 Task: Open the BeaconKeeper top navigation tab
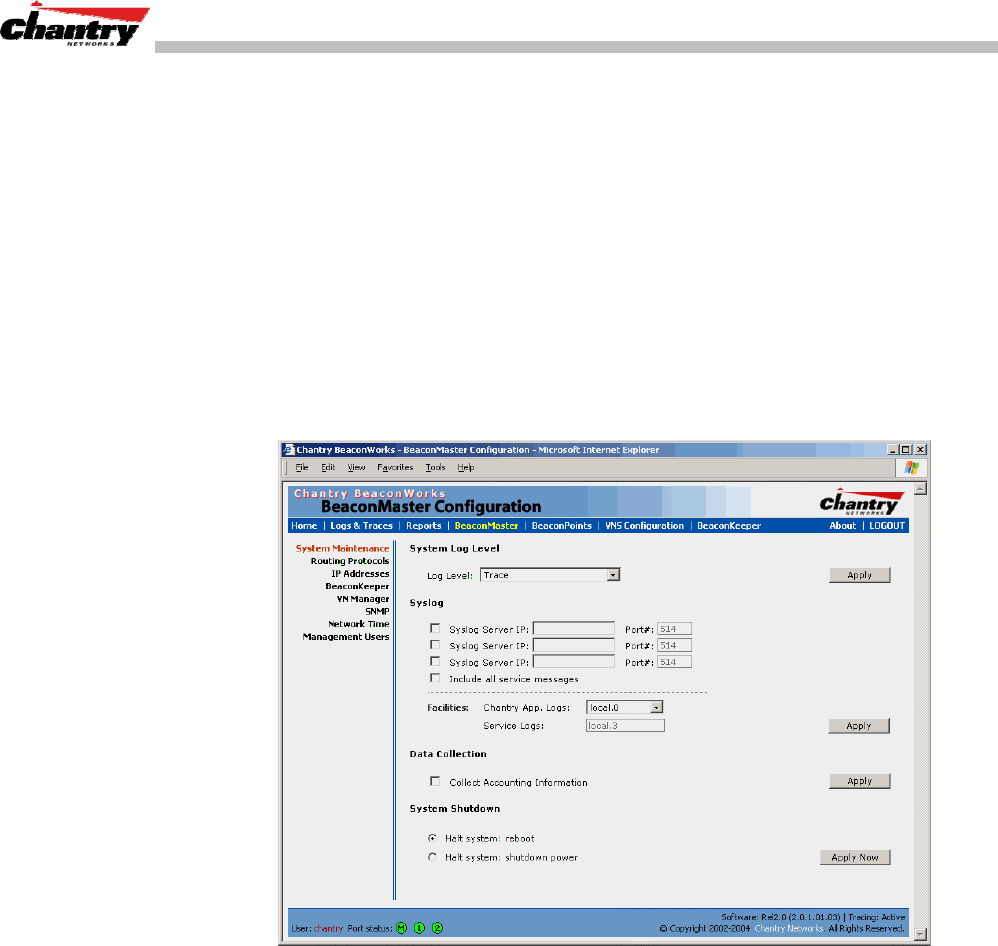(729, 526)
